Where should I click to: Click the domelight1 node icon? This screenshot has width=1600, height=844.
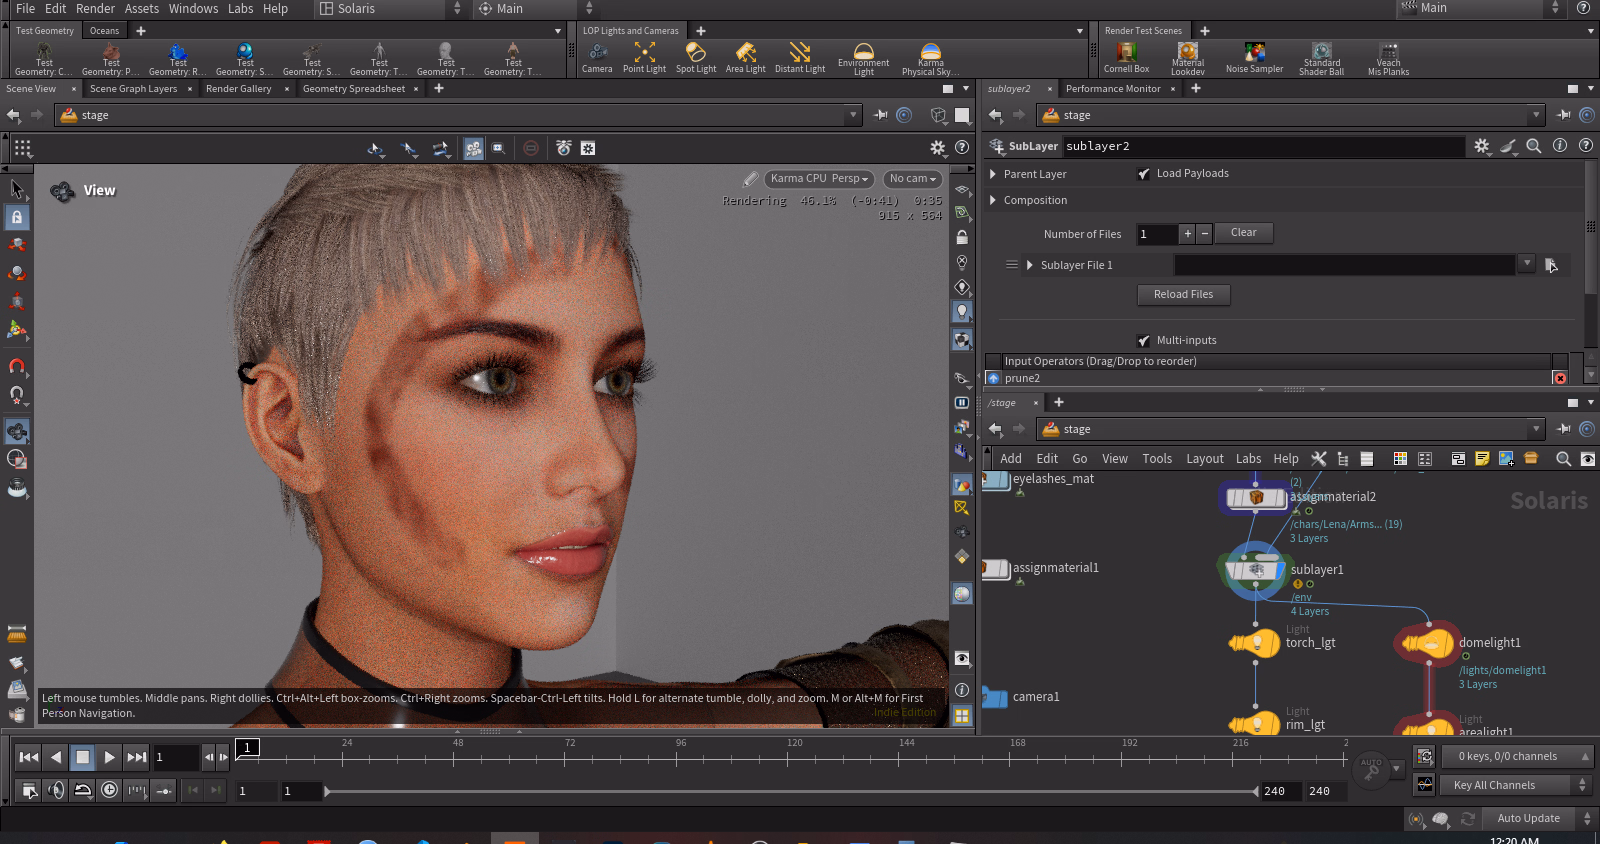point(1427,644)
